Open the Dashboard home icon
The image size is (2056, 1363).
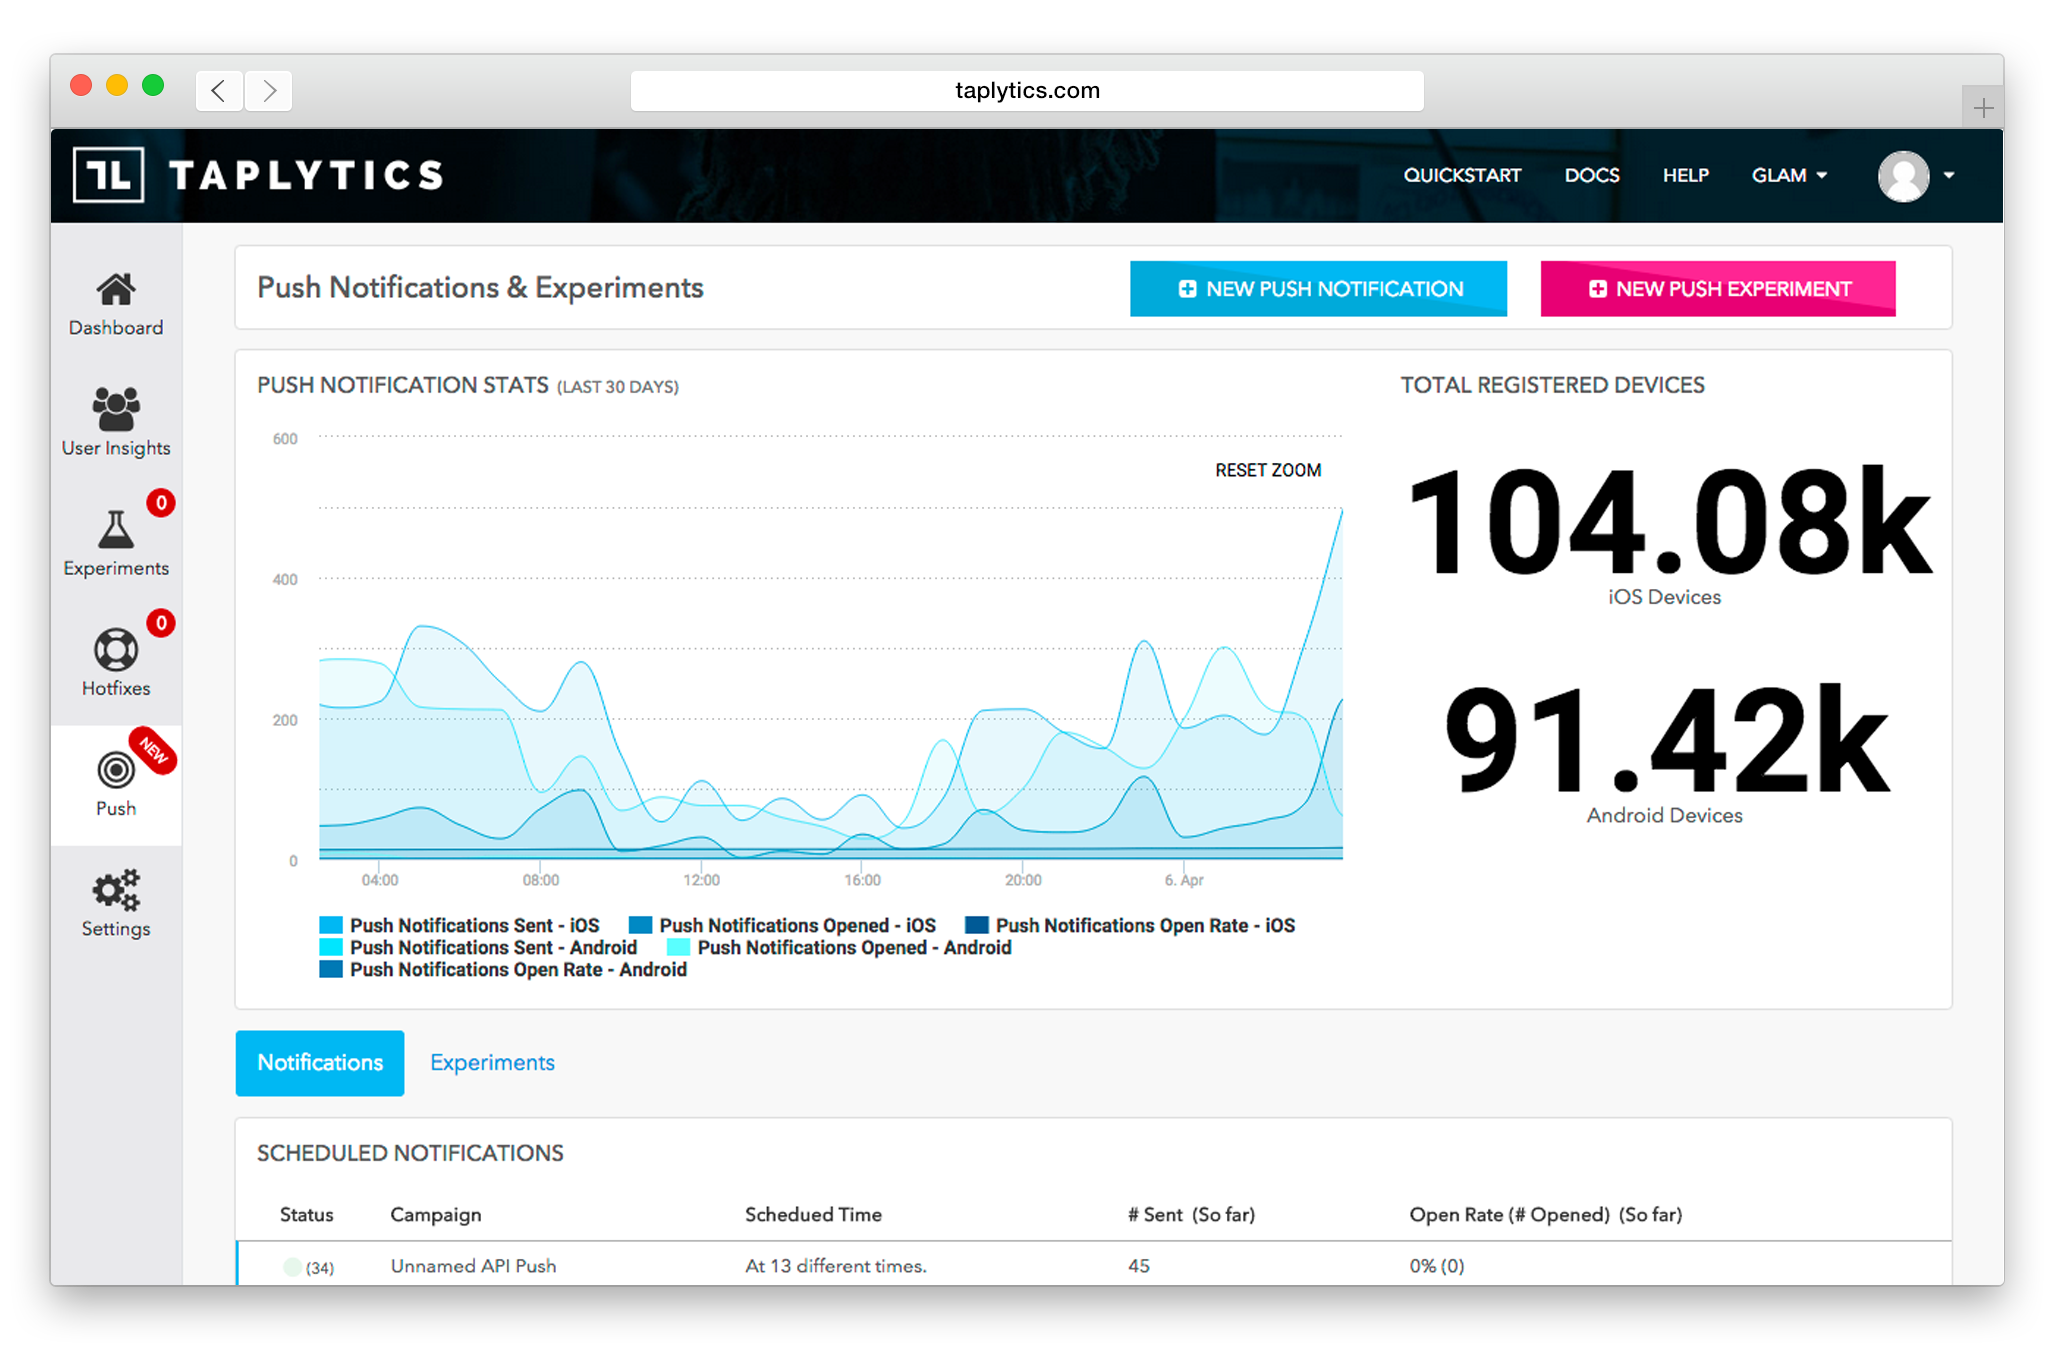pyautogui.click(x=116, y=291)
